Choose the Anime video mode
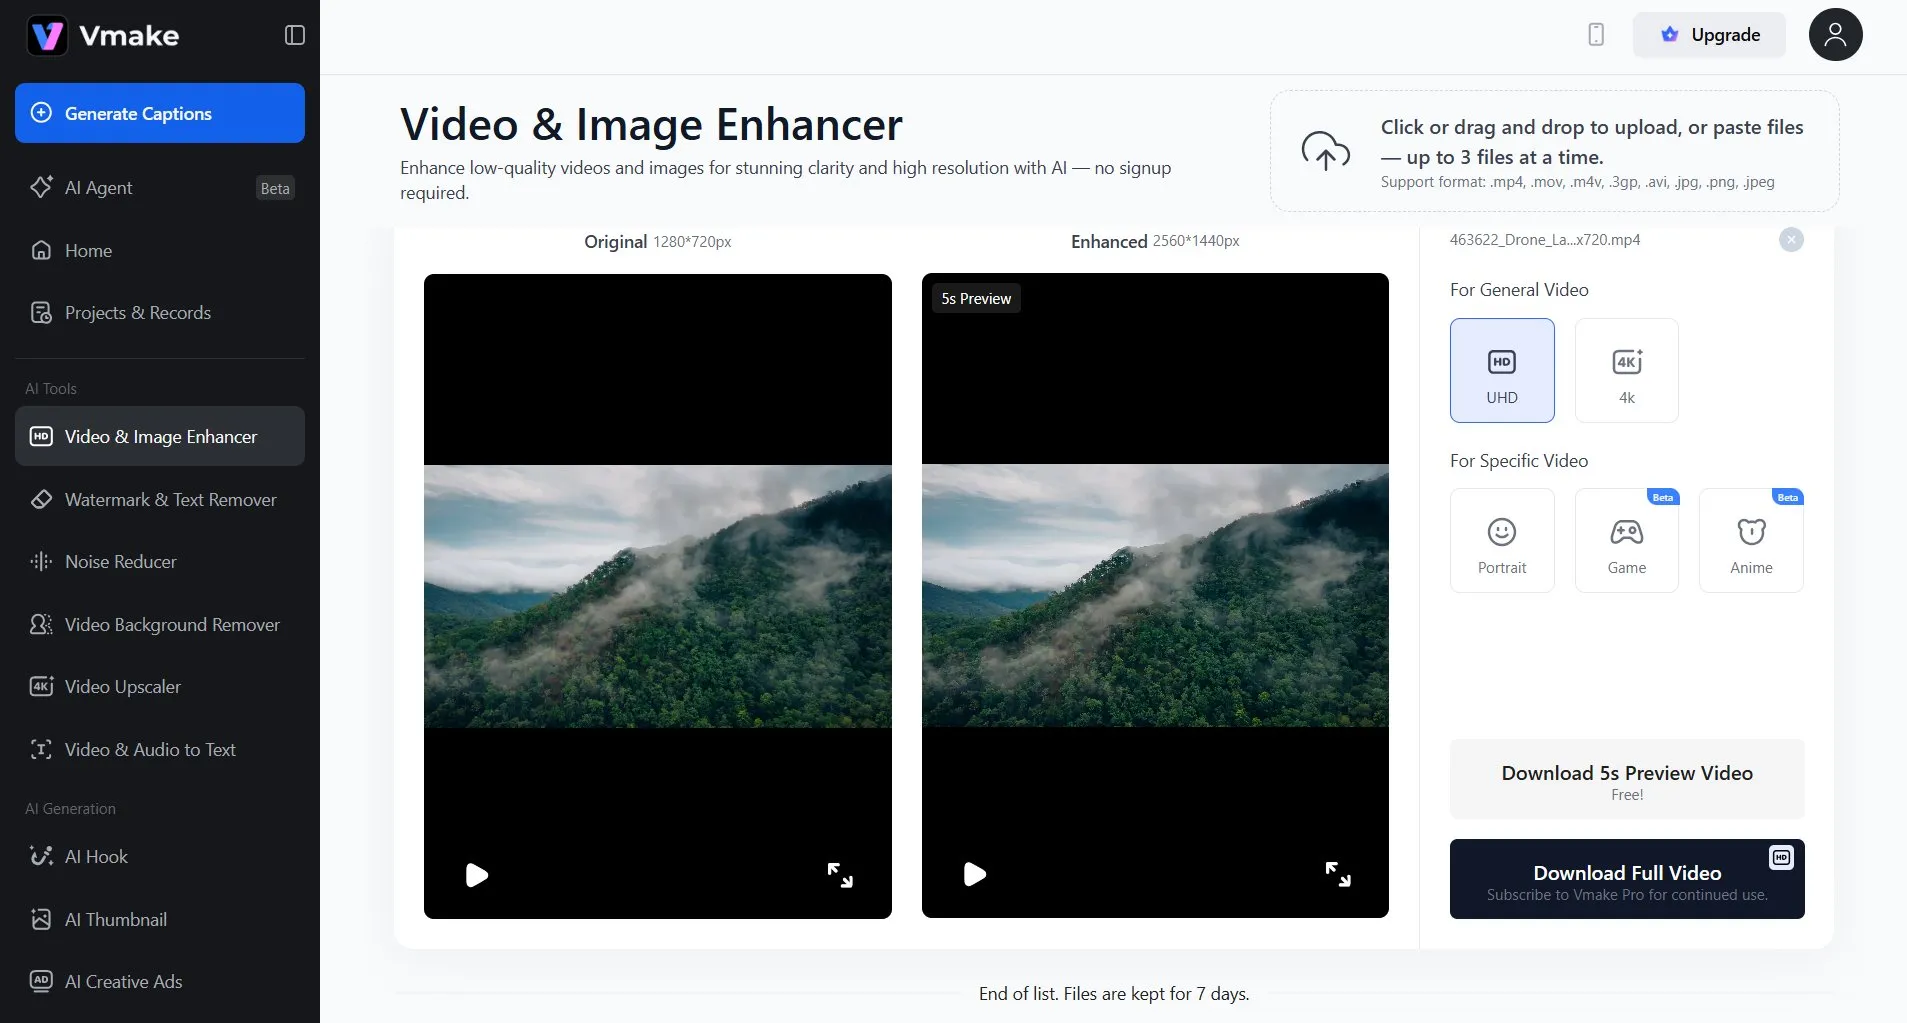This screenshot has height=1023, width=1907. [x=1751, y=541]
